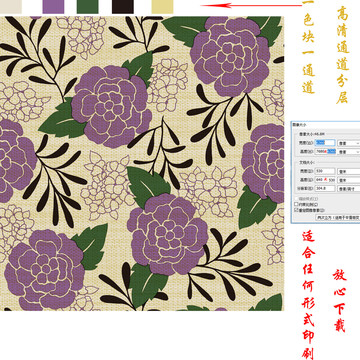Screen dimensions: 360x360
Task: Click the black color block swatch
Action: (x=123, y=7)
